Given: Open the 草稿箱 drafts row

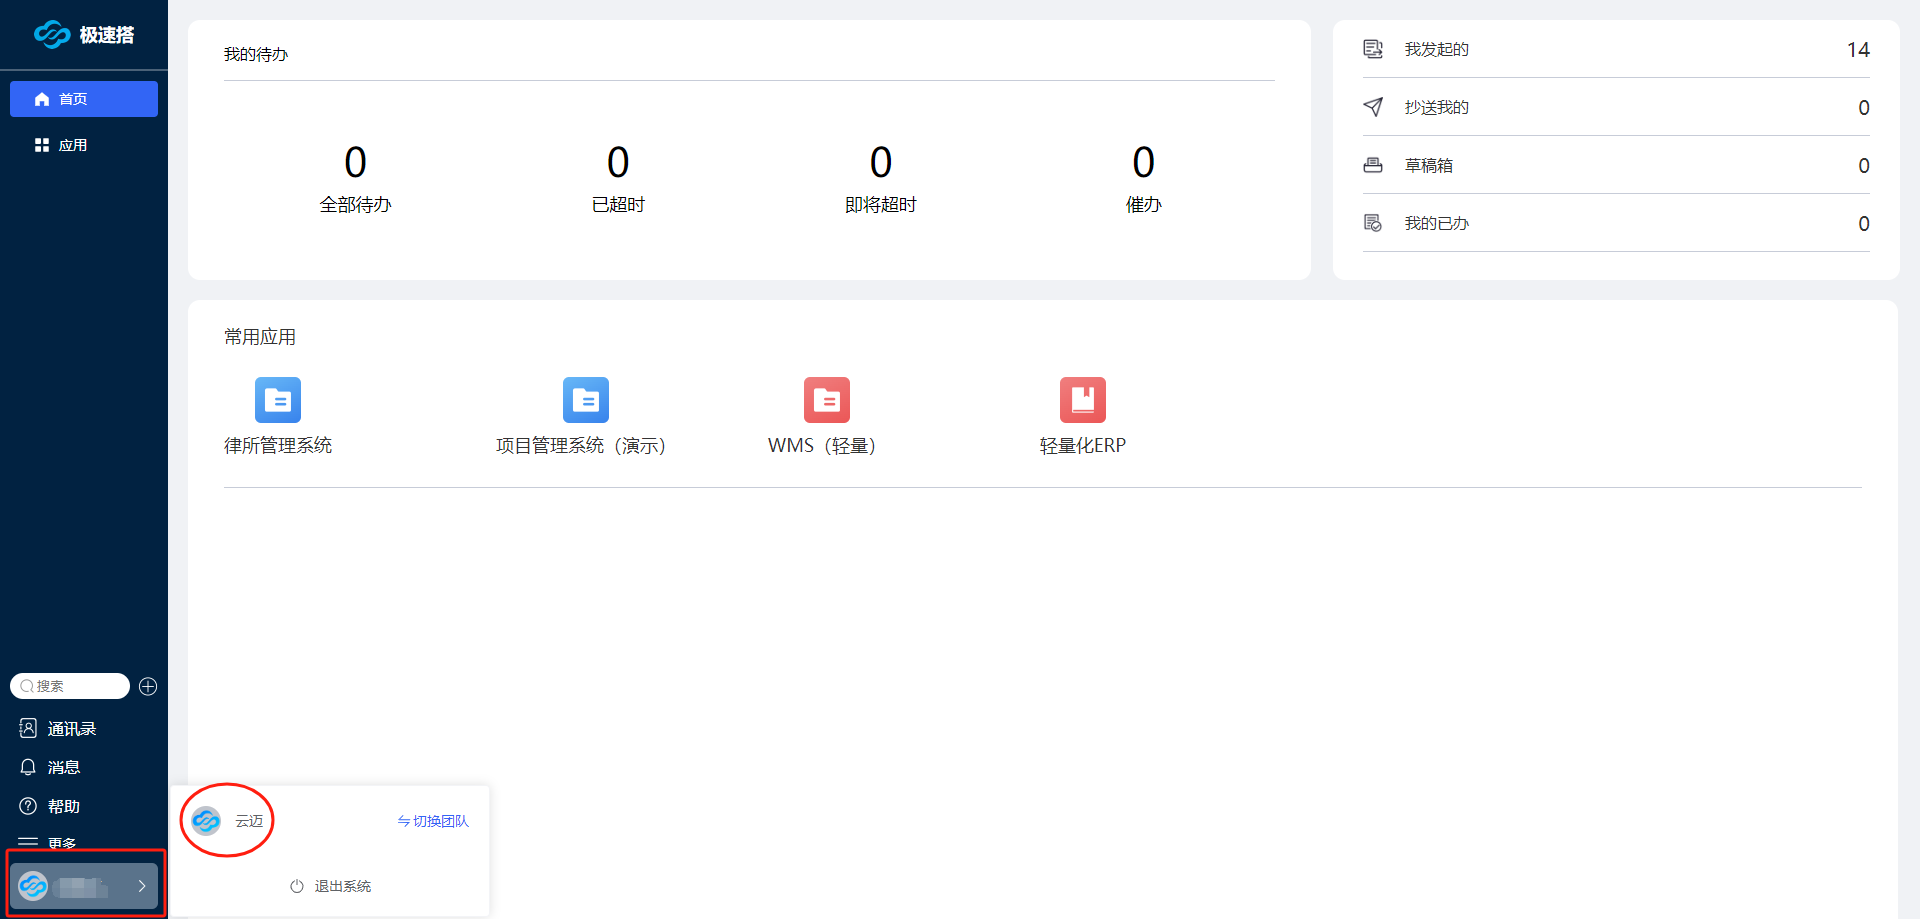Looking at the screenshot, I should click(1615, 165).
